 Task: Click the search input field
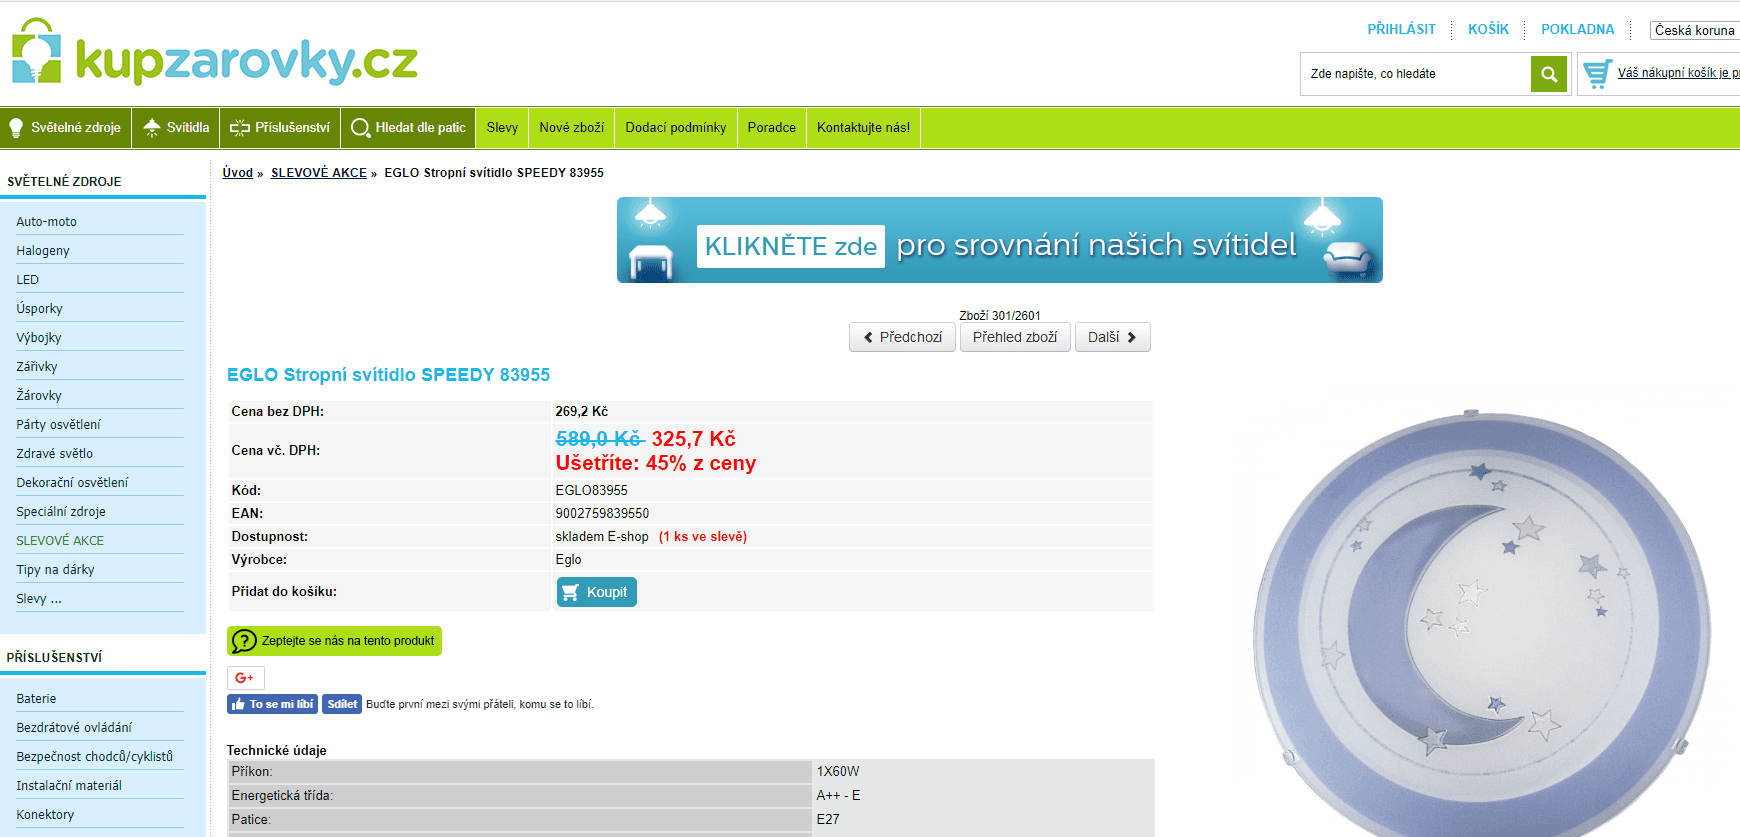1415,74
